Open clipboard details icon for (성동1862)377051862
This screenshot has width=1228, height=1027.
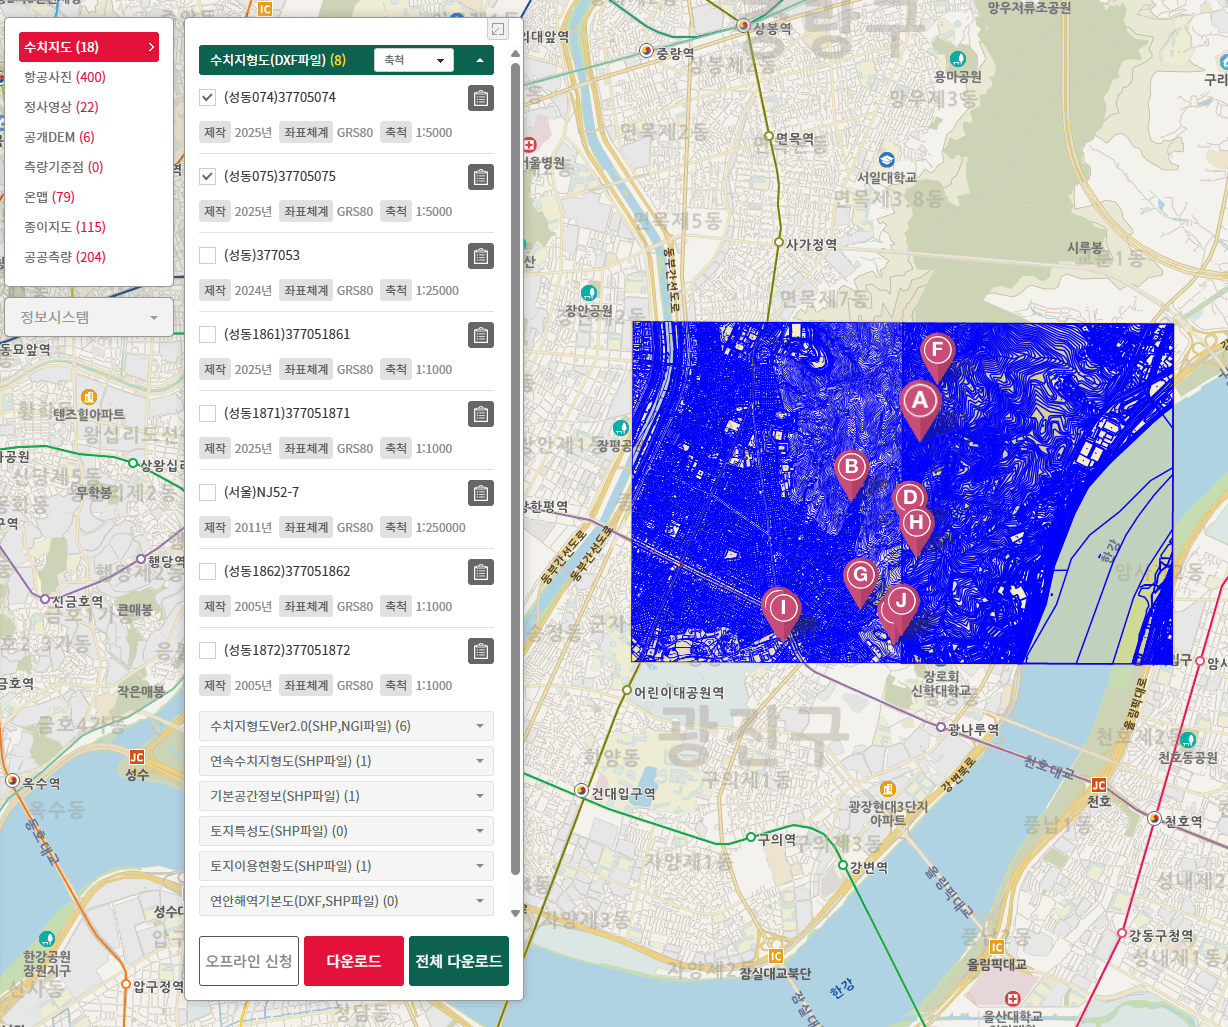[481, 572]
